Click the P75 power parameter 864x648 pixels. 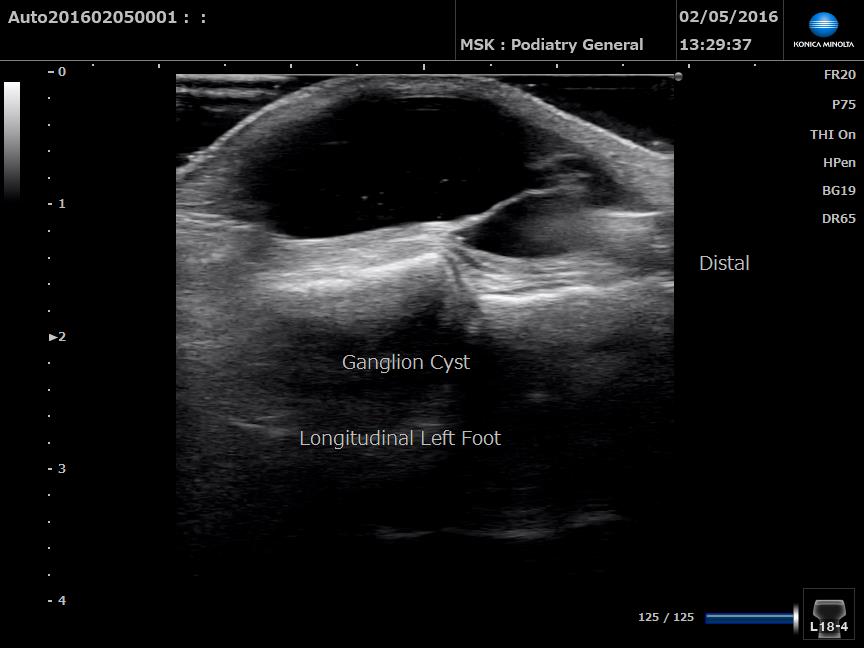click(843, 104)
